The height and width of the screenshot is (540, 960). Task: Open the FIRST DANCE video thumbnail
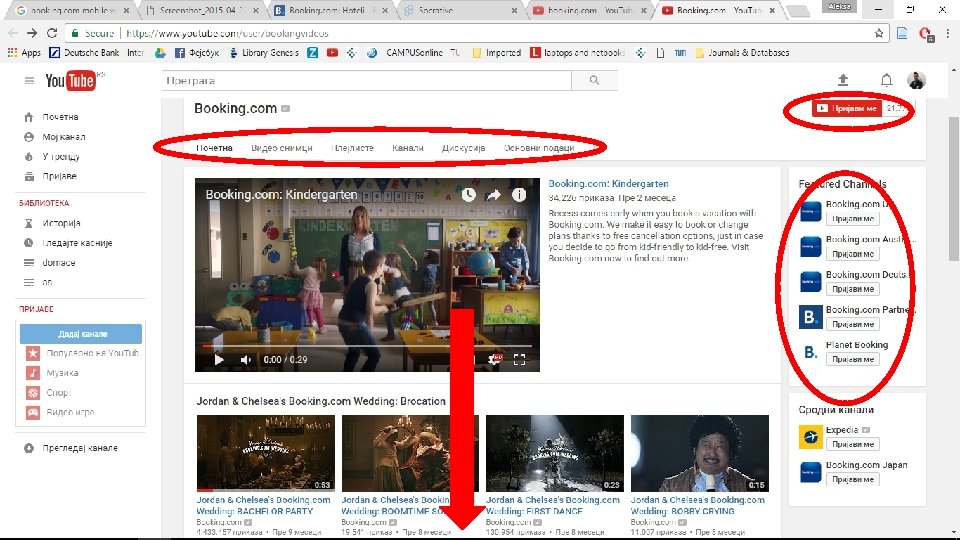555,453
